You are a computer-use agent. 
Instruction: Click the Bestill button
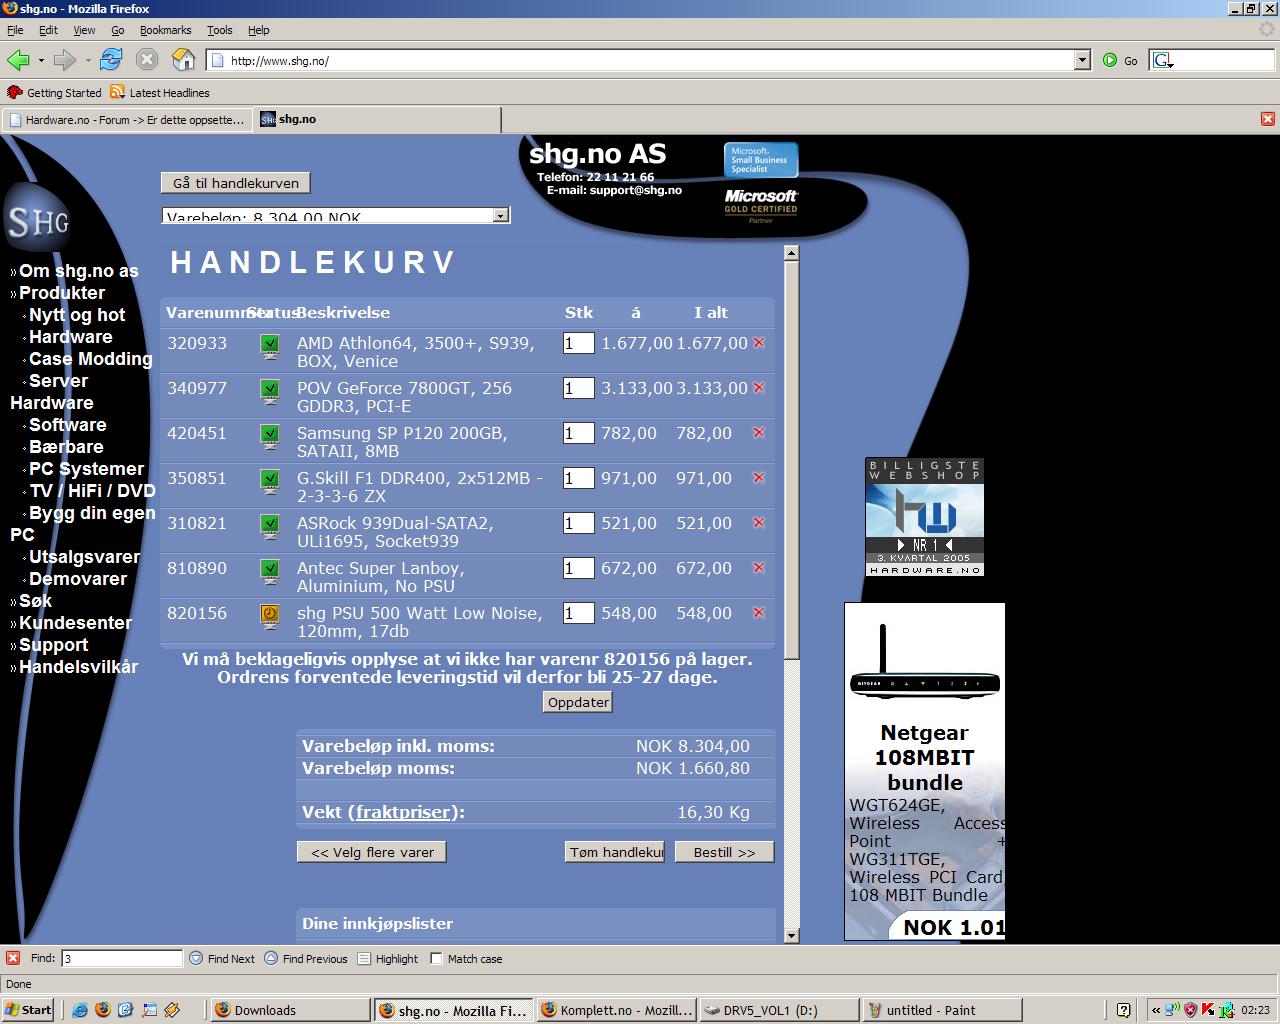[725, 852]
